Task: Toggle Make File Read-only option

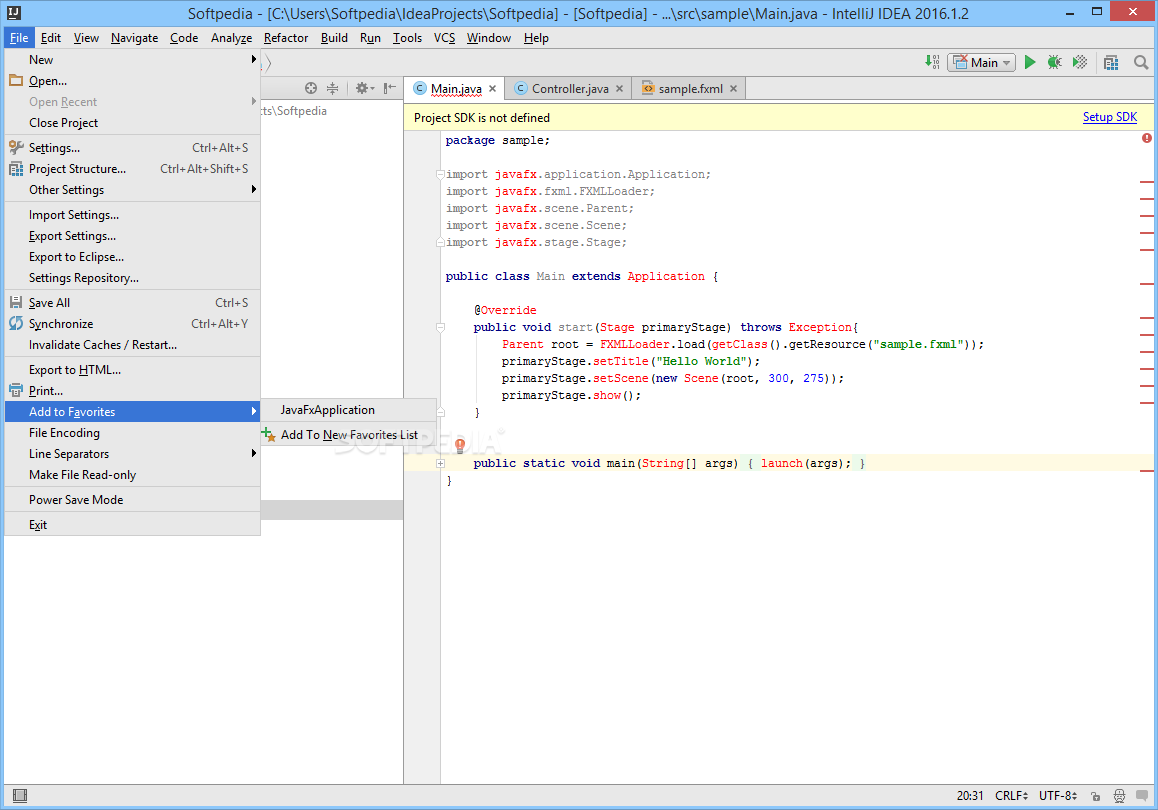Action: (133, 475)
